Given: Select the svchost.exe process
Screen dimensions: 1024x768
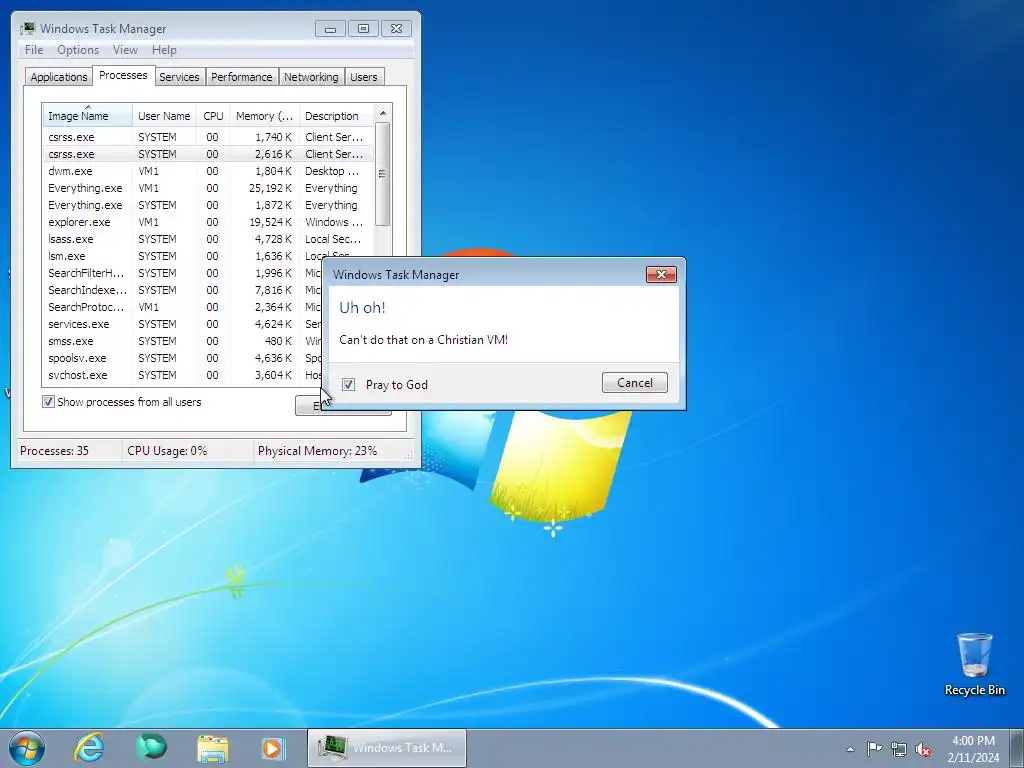Looking at the screenshot, I should [x=182, y=375].
